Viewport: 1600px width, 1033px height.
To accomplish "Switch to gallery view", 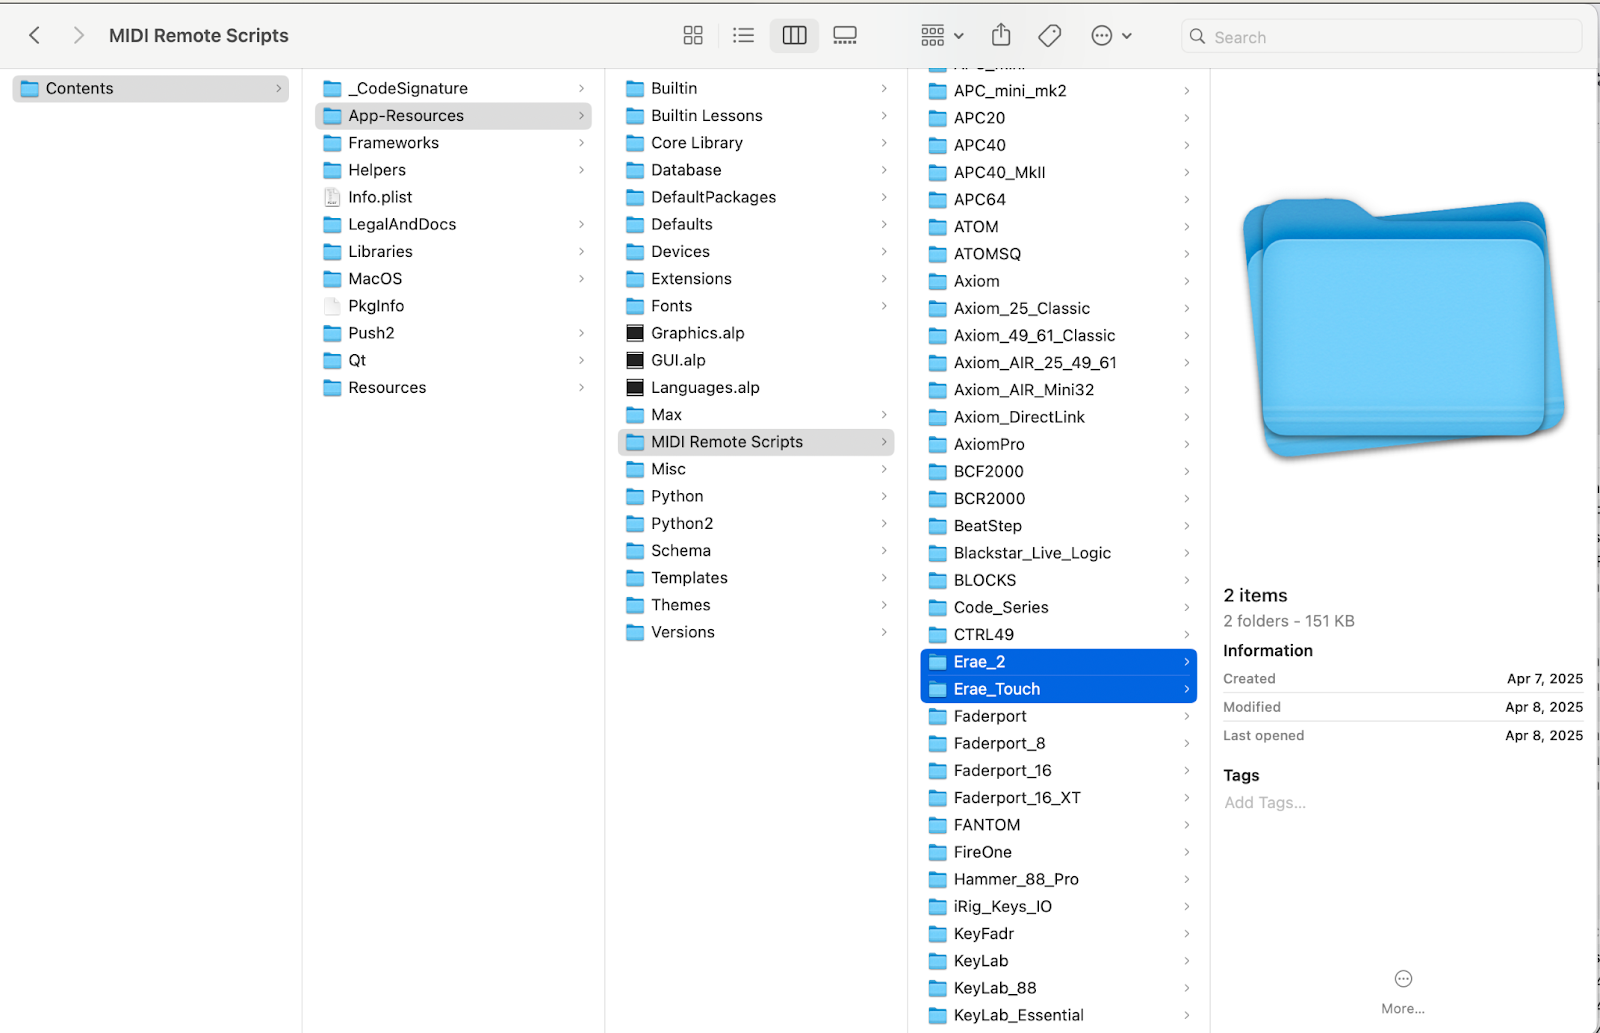I will [845, 36].
